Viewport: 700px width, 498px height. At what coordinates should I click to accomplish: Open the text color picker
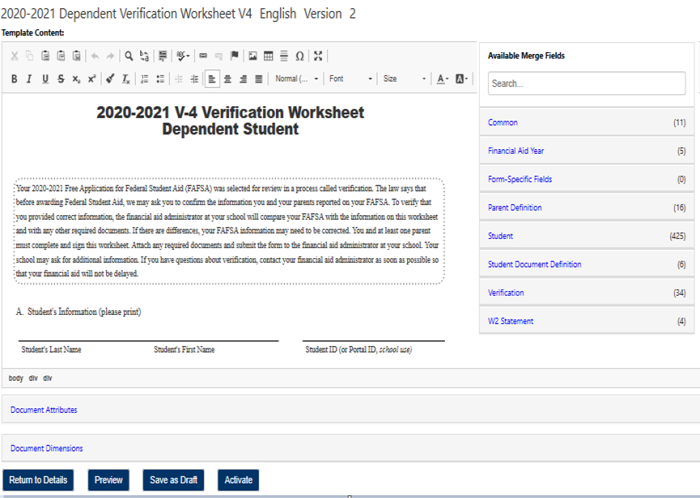[x=443, y=79]
